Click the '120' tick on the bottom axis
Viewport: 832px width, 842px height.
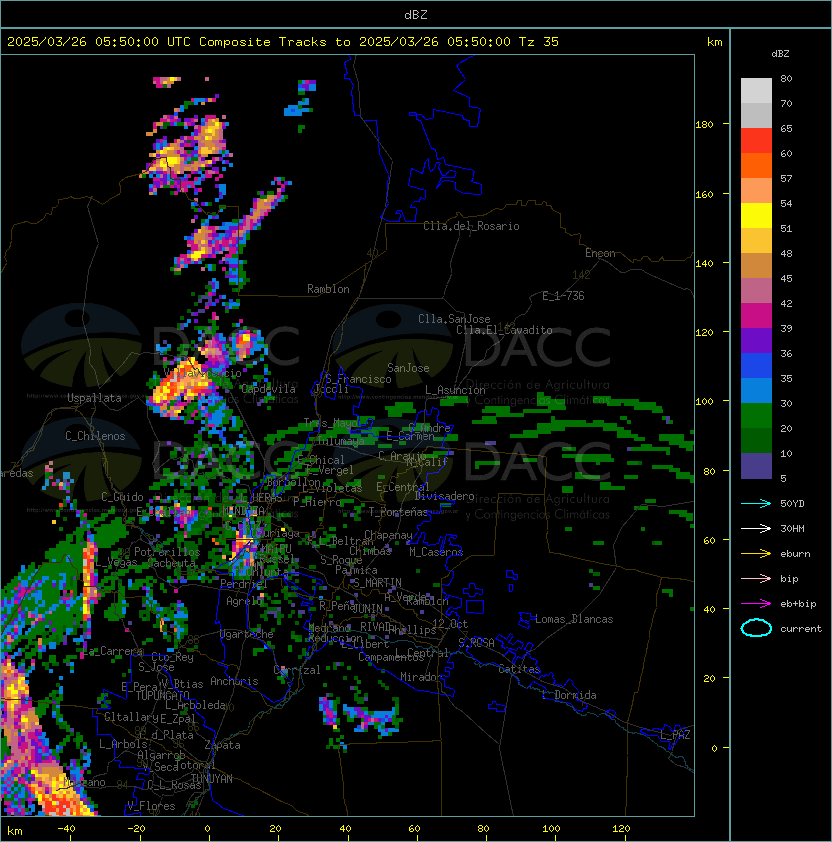click(621, 829)
